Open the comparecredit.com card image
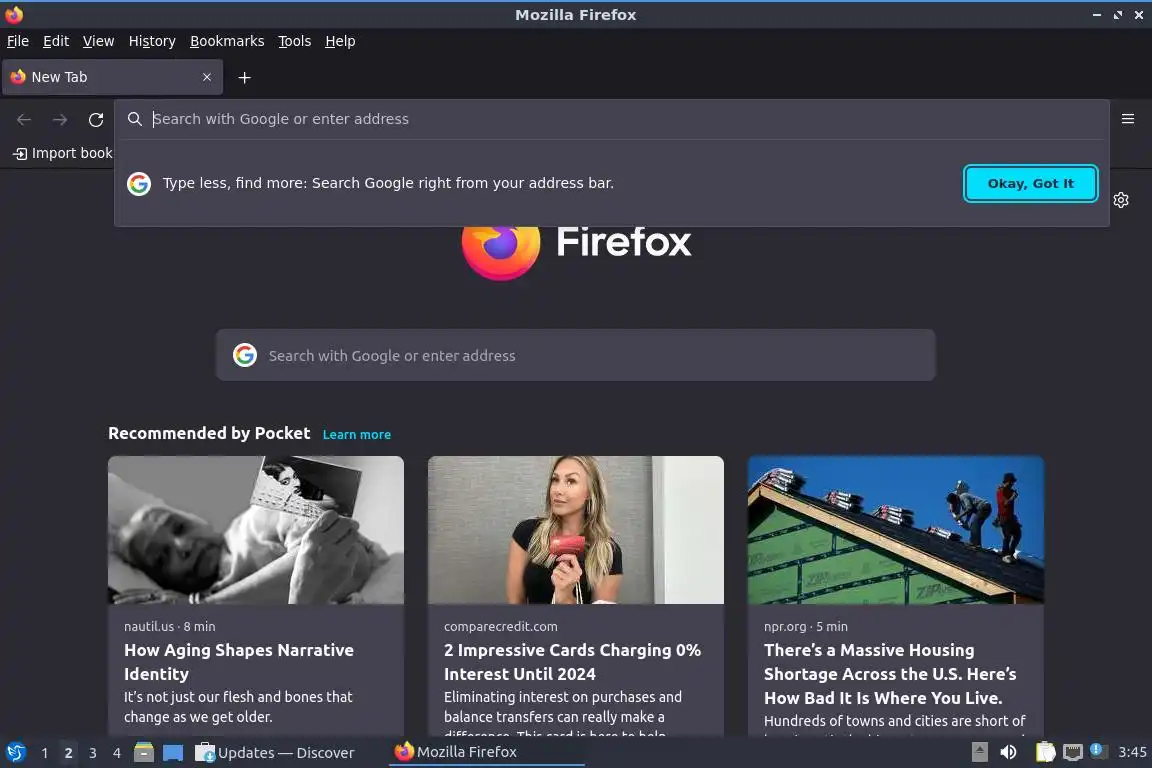1152x768 pixels. pyautogui.click(x=576, y=530)
